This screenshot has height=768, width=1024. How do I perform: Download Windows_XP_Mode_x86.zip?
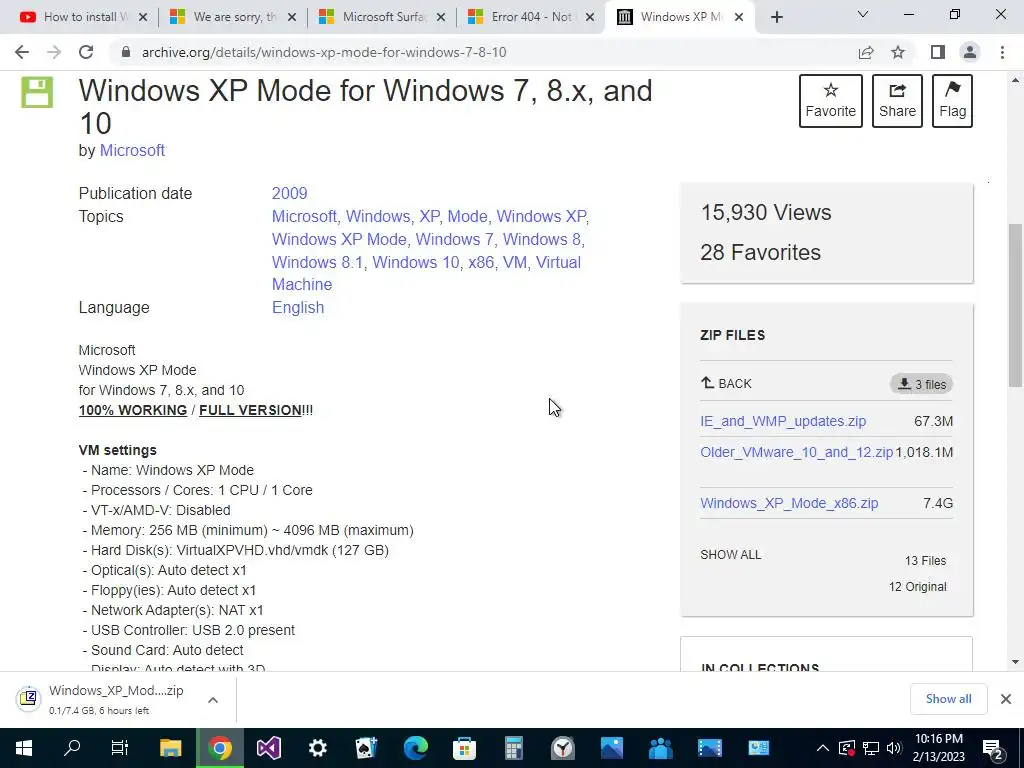tap(789, 503)
